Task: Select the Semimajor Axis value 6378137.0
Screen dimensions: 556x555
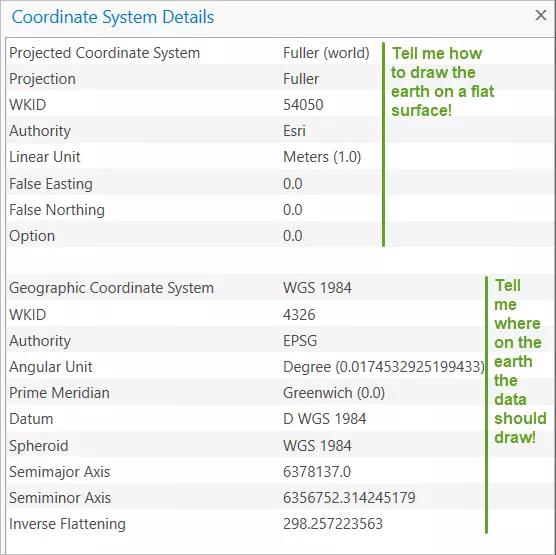Action: tap(317, 472)
